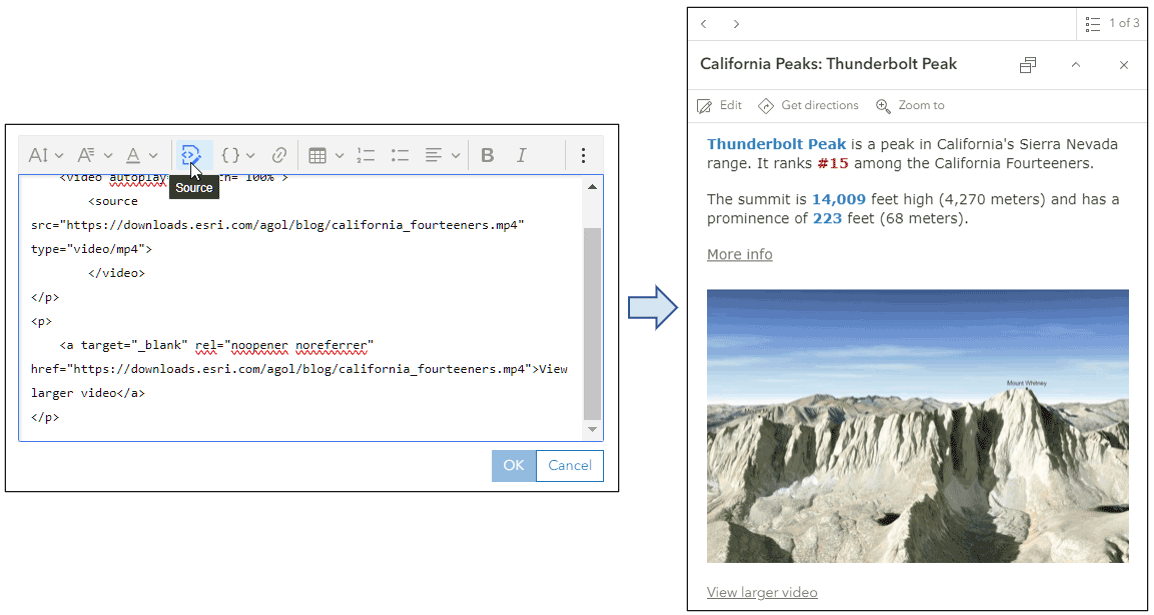Collapse the popup with the chevron
The image size is (1154, 615).
click(x=1075, y=65)
